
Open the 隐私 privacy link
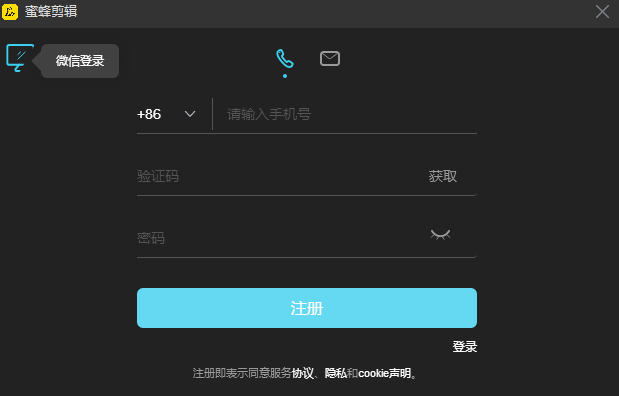coord(336,373)
